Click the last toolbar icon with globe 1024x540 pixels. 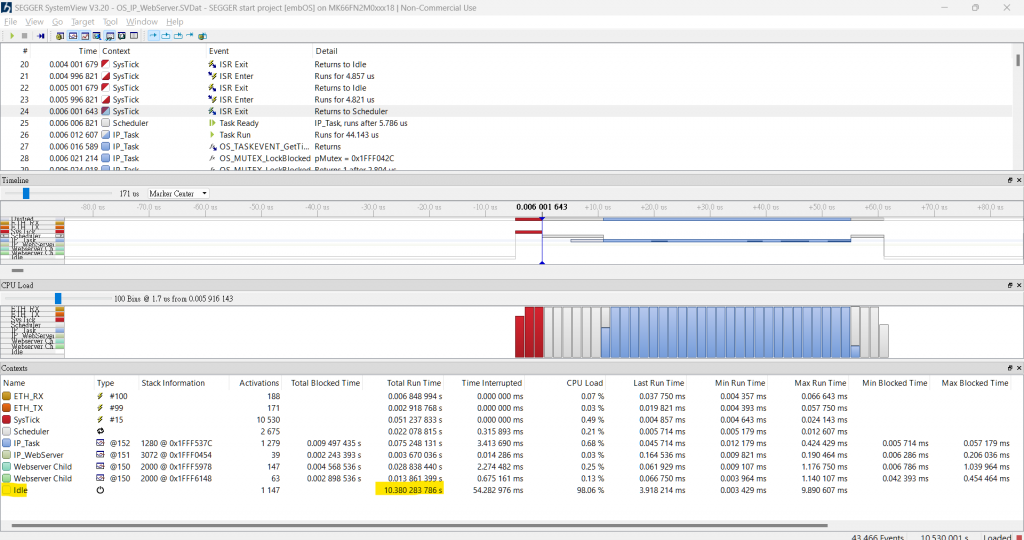tap(202, 36)
